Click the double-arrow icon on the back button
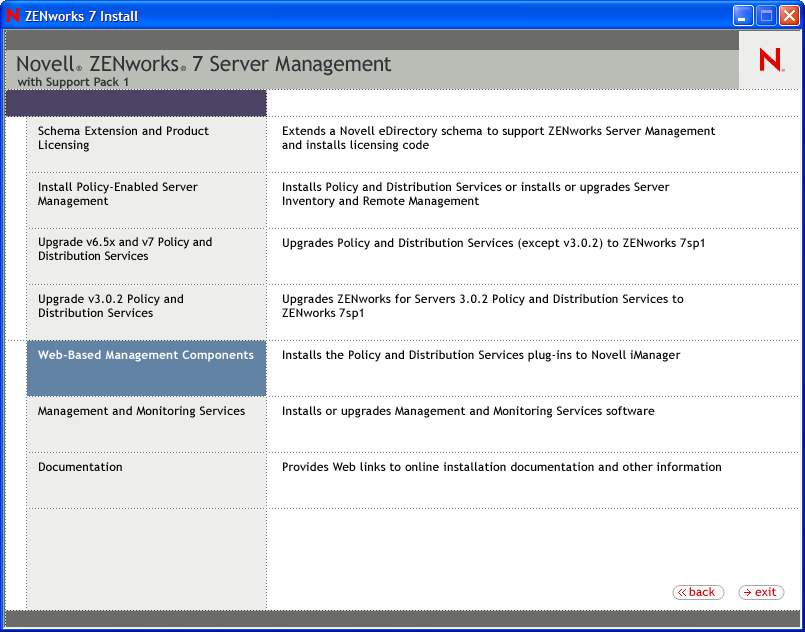 683,592
